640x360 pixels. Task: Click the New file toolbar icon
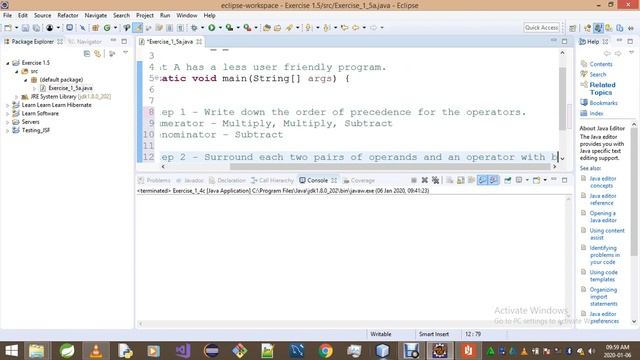(x=8, y=28)
